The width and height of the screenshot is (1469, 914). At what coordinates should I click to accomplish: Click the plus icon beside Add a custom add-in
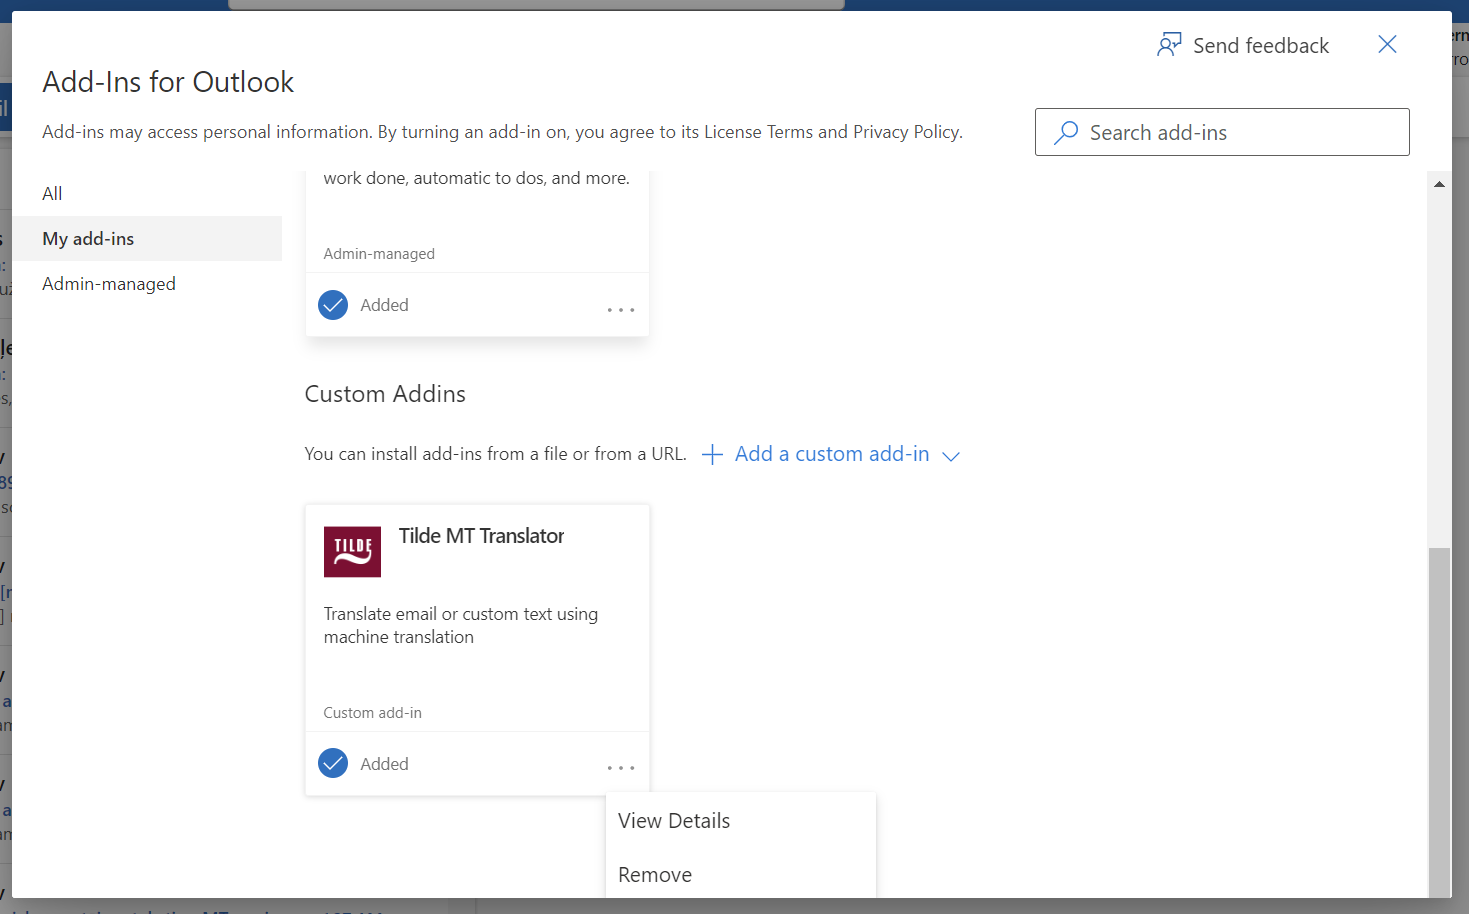pyautogui.click(x=712, y=455)
